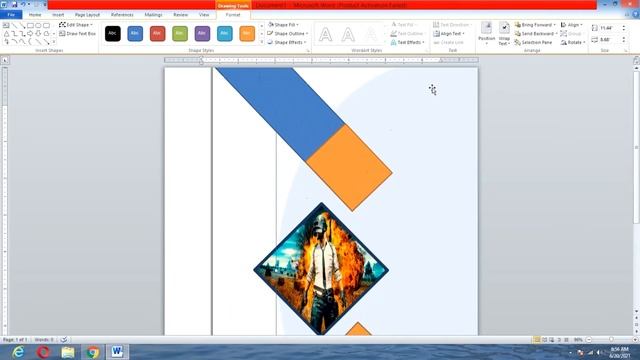Adjust the shape width spinner
The height and width of the screenshot is (360, 640).
pos(624,40)
